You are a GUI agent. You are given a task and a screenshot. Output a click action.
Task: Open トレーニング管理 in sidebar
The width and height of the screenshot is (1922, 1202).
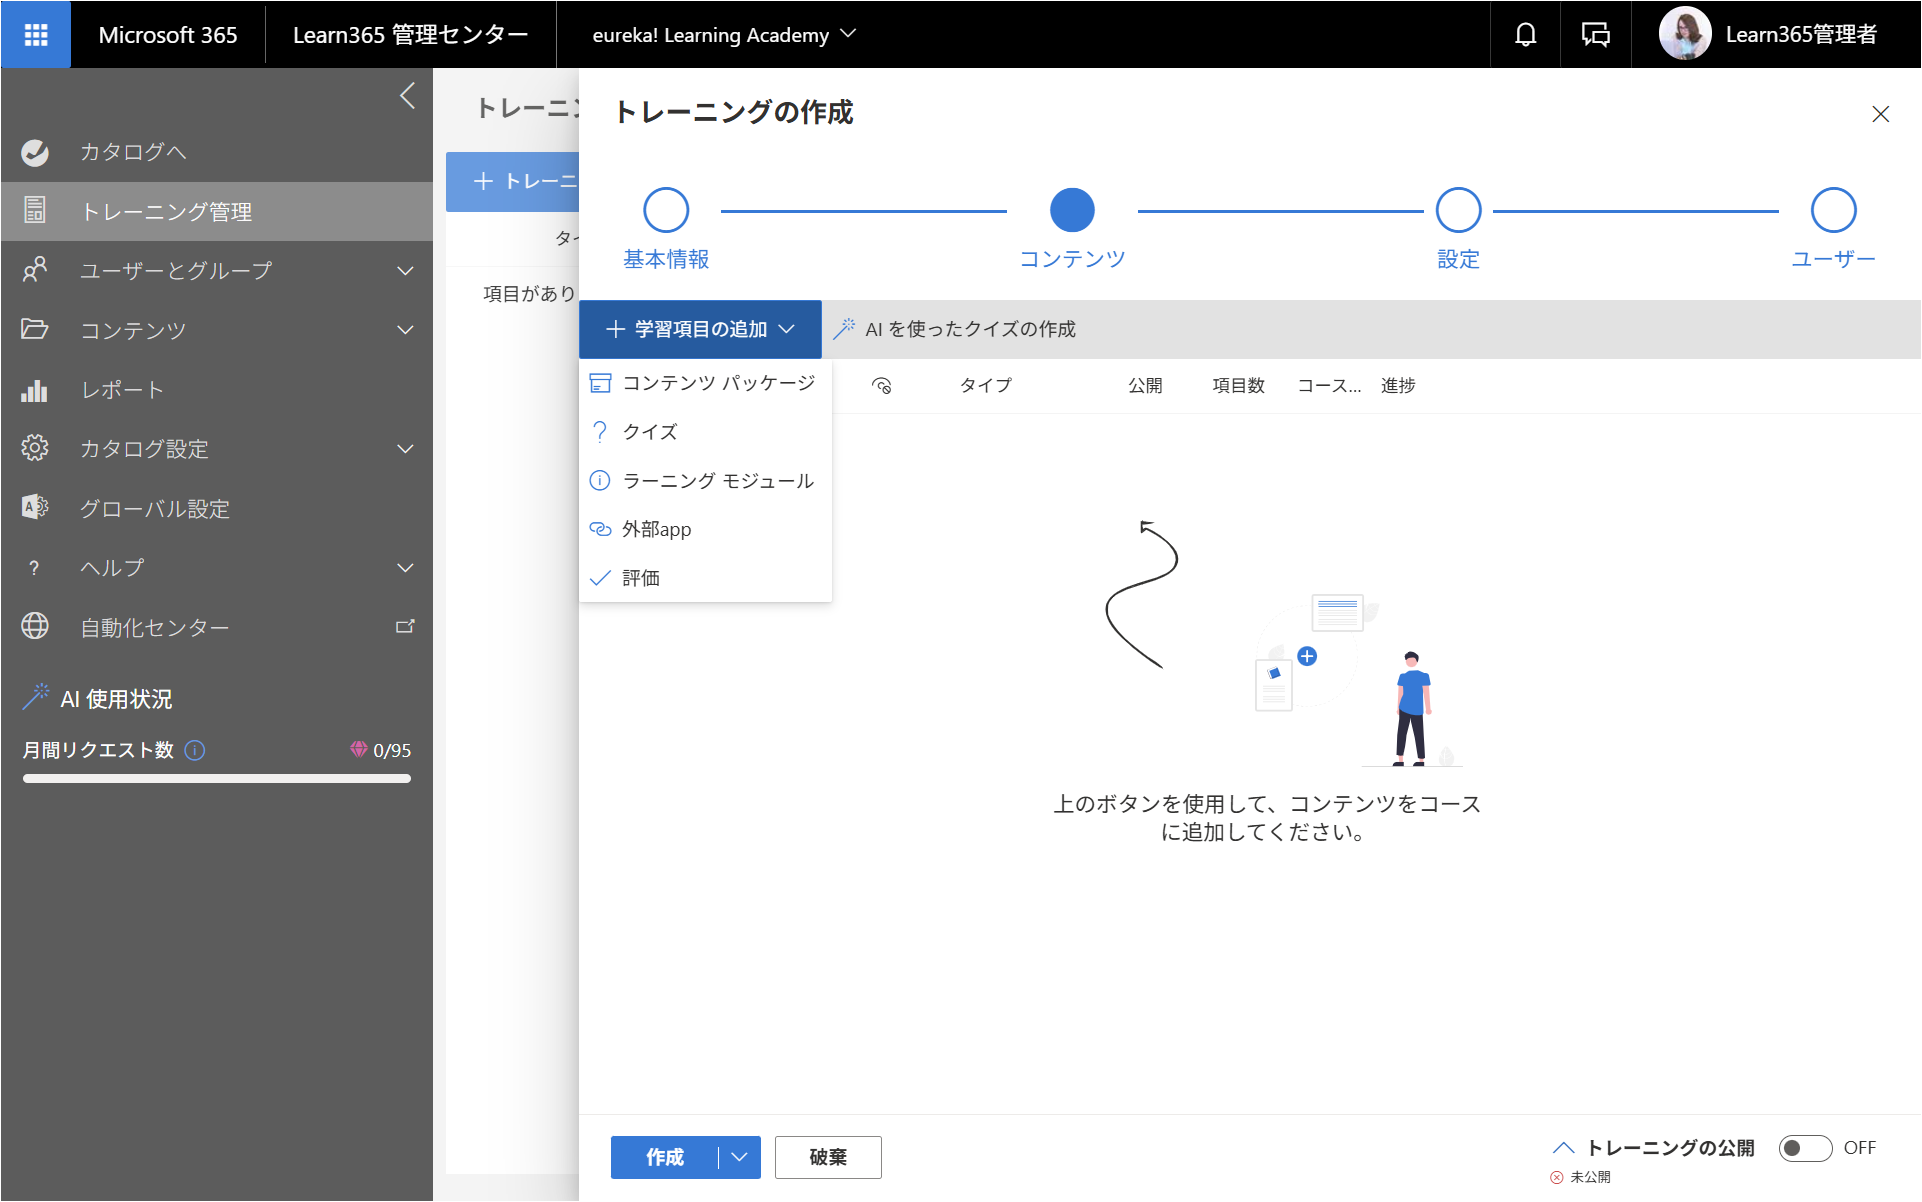[217, 211]
